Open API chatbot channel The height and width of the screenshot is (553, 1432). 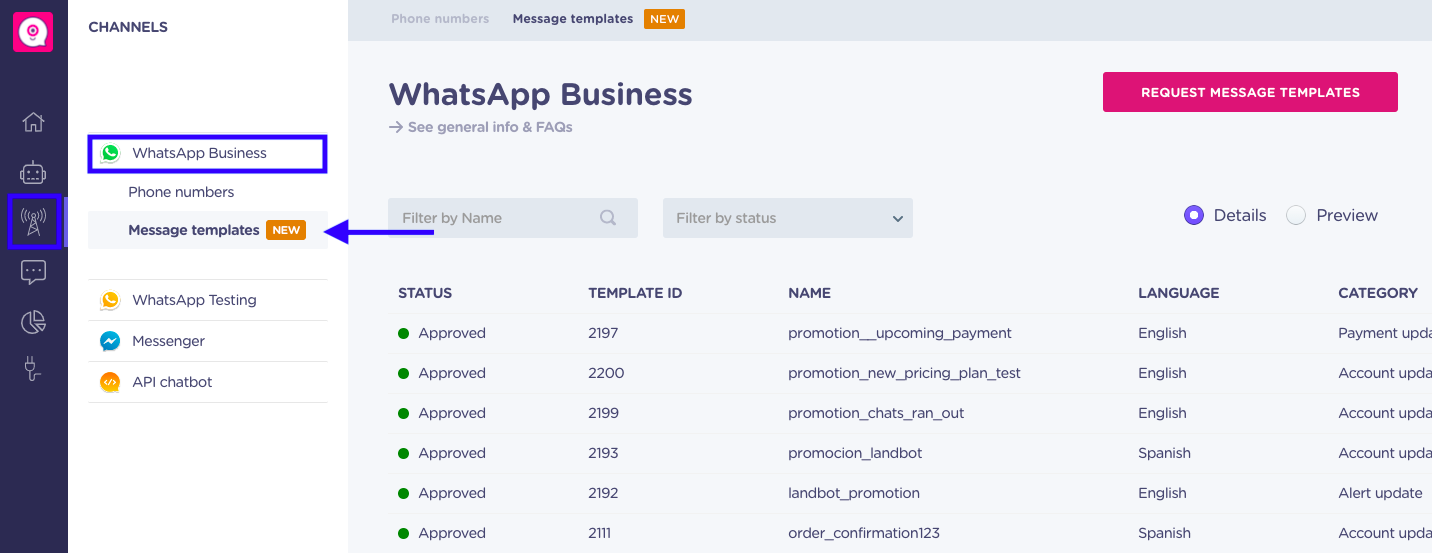pyautogui.click(x=208, y=382)
